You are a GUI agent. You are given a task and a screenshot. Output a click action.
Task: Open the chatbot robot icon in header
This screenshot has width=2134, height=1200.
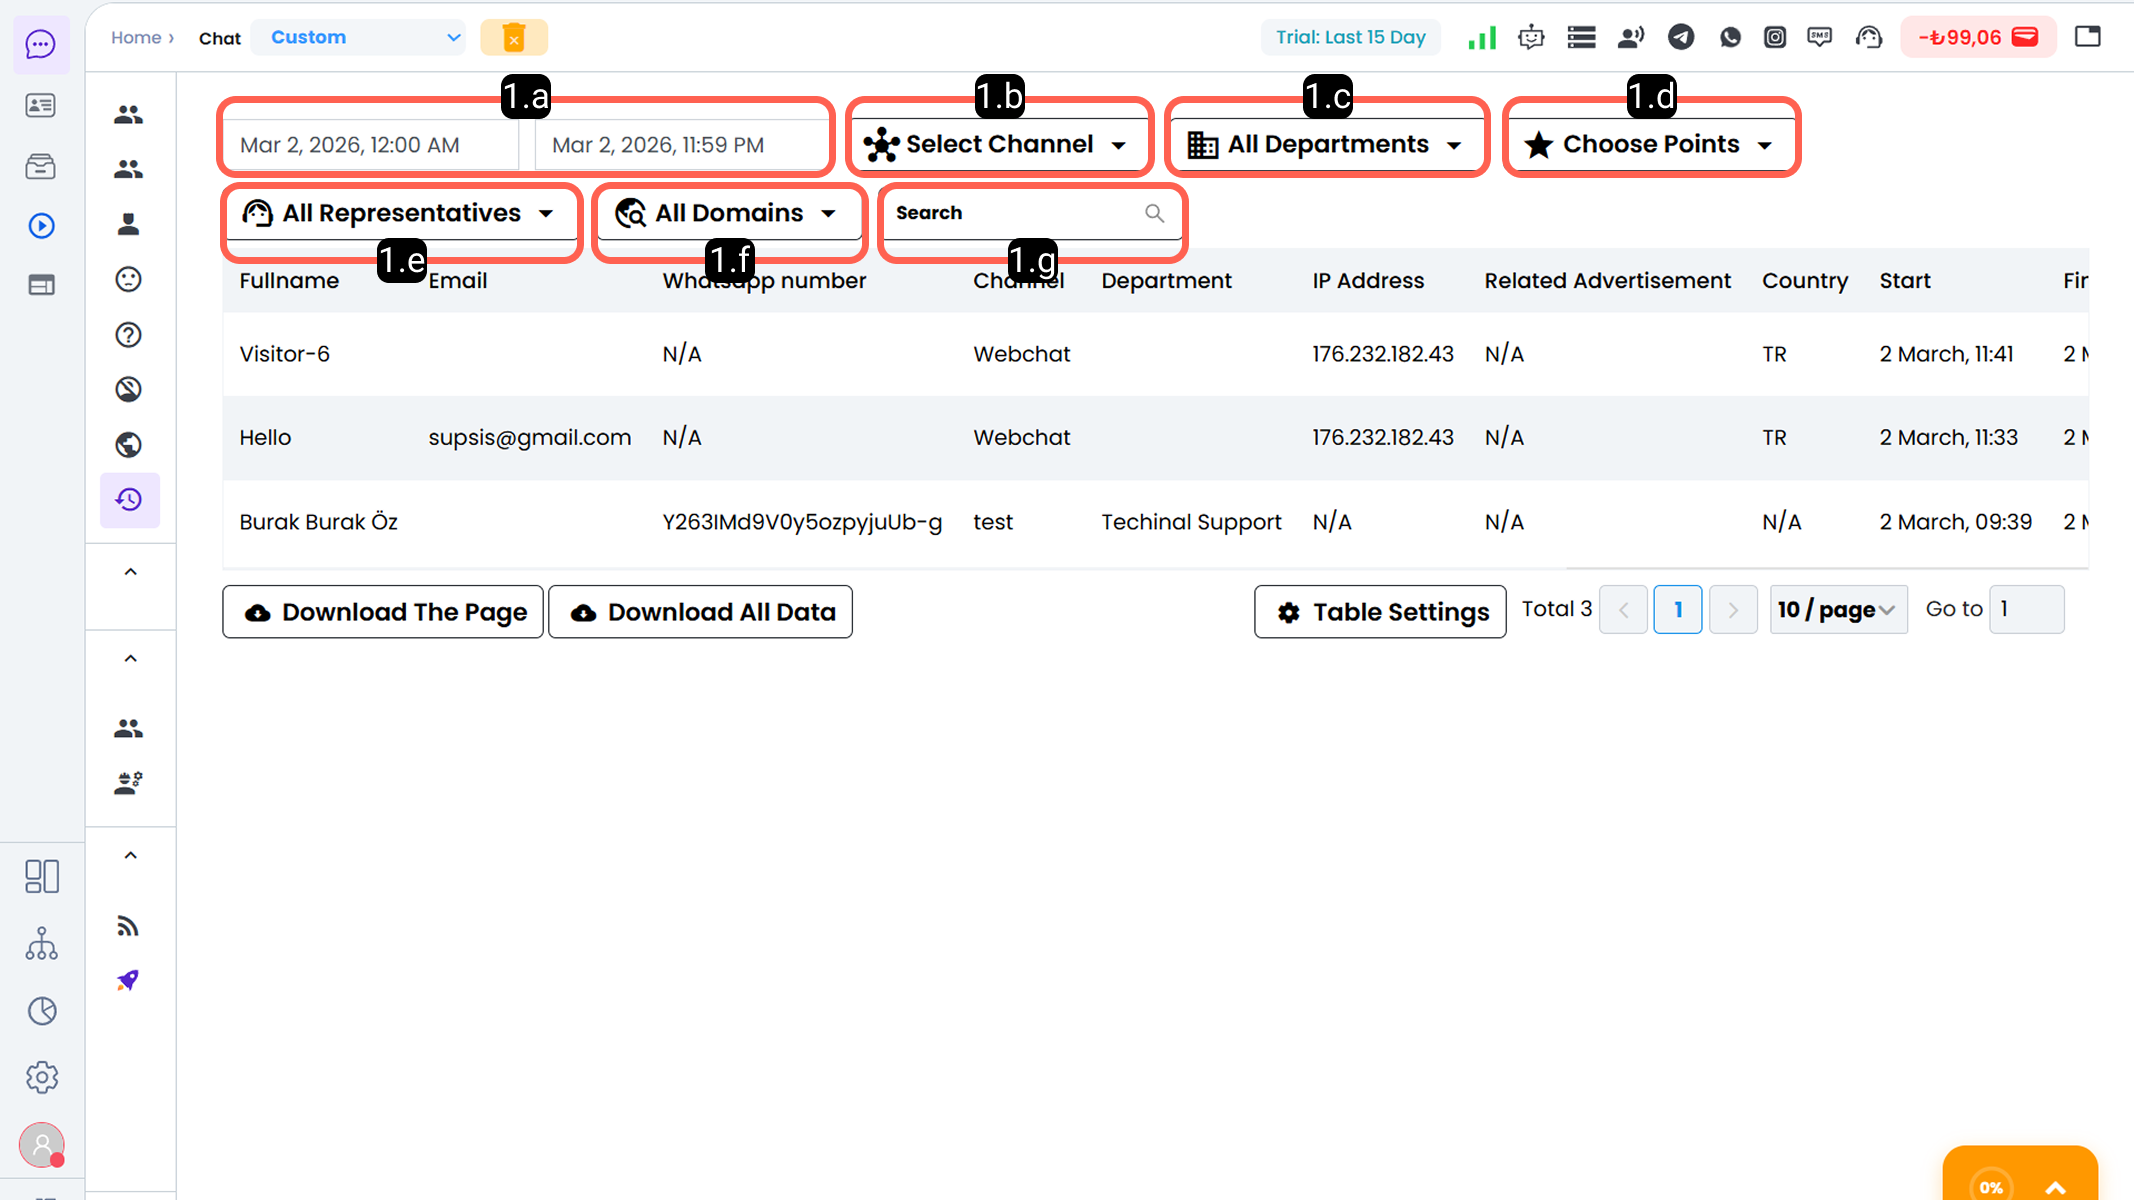pos(1531,38)
